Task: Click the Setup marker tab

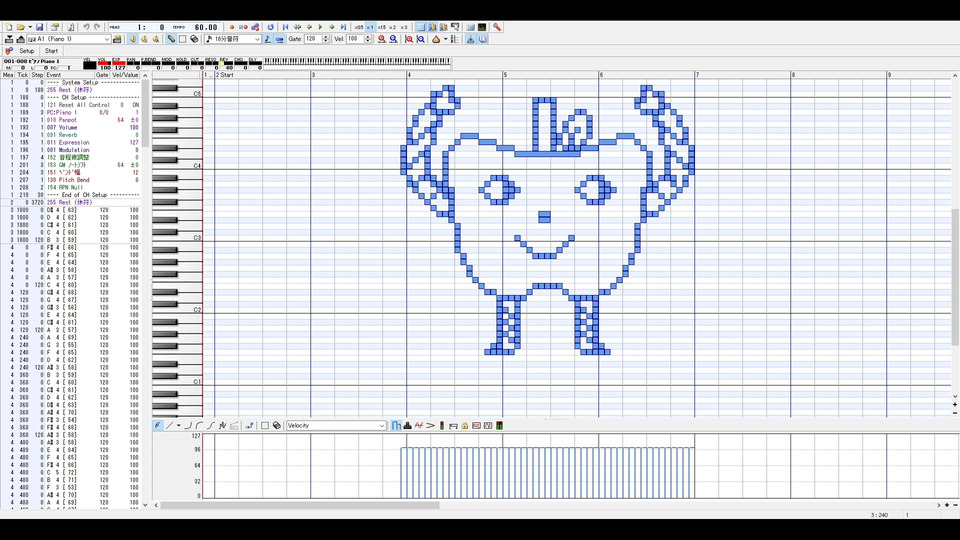Action: 26,51
